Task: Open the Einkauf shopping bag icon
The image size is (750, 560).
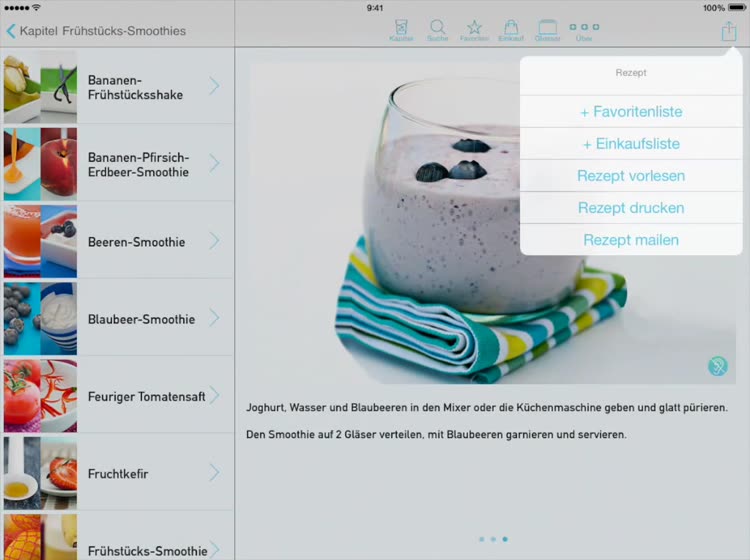Action: pos(511,30)
